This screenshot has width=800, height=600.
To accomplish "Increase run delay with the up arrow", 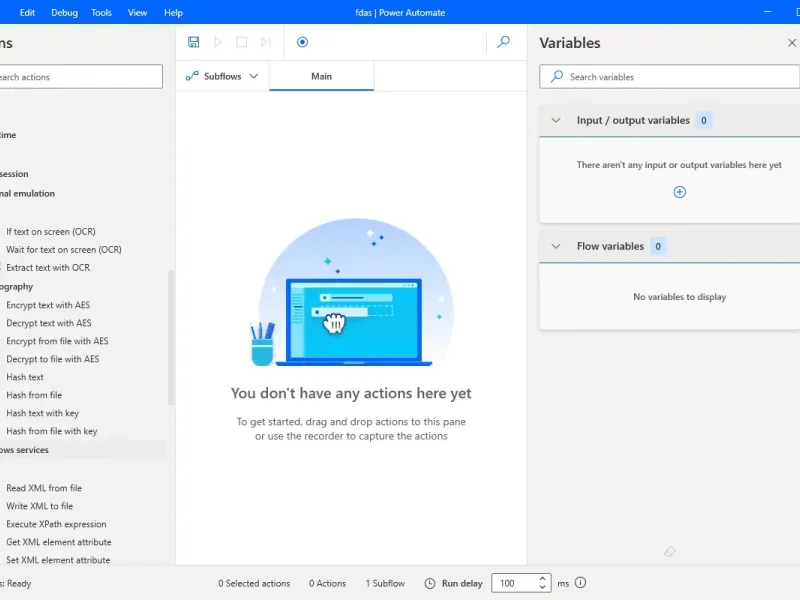I will [x=542, y=579].
